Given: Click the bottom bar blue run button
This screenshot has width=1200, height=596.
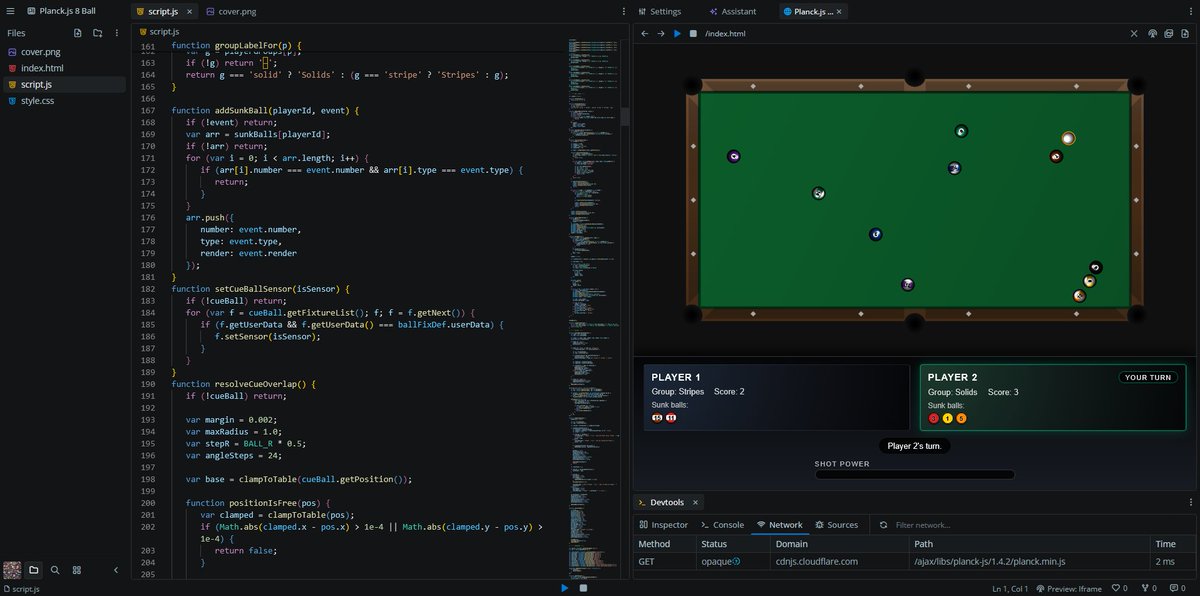Looking at the screenshot, I should (565, 588).
